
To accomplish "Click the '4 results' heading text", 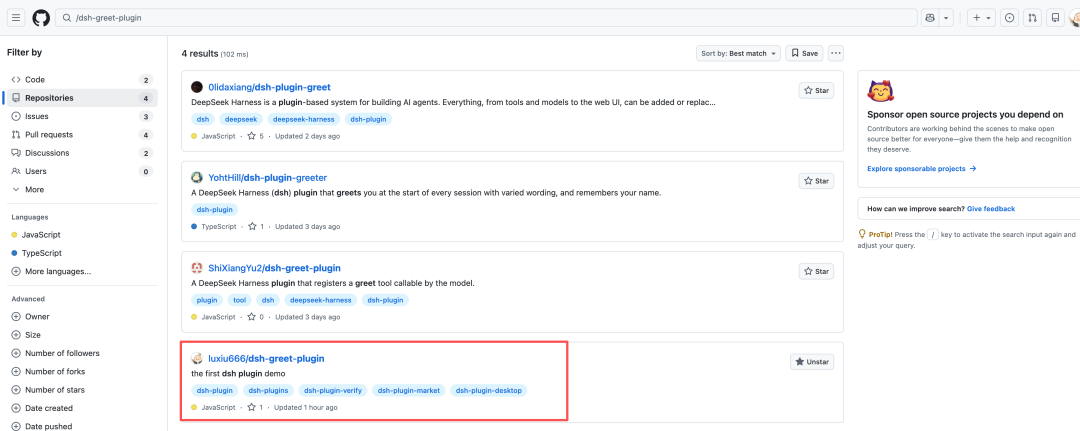I will [200, 53].
